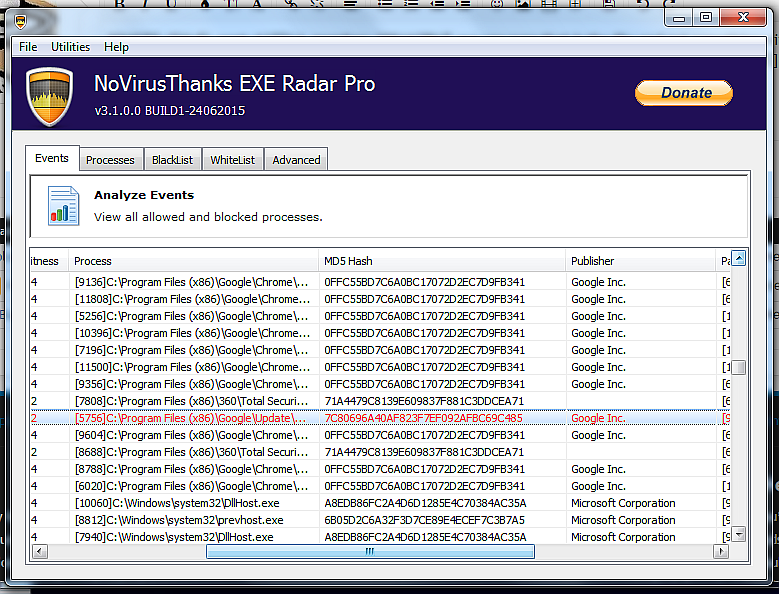Viewport: 779px width, 594px height.
Task: Select the [10060] DllHost.exe row
Action: click(380, 503)
